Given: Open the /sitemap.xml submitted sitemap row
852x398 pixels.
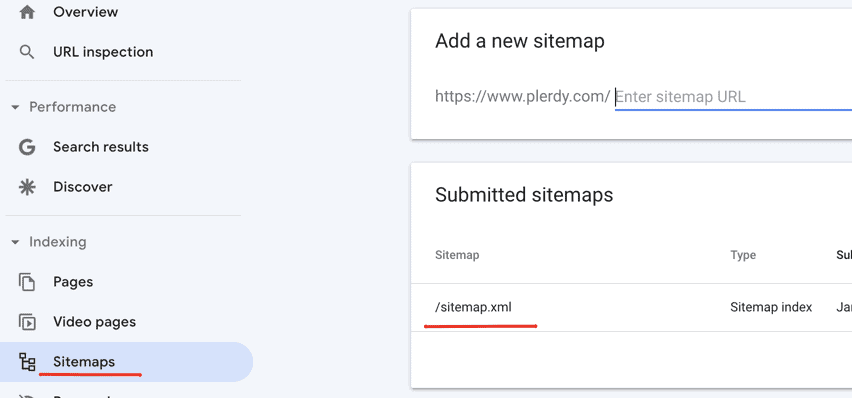Looking at the screenshot, I should point(631,307).
